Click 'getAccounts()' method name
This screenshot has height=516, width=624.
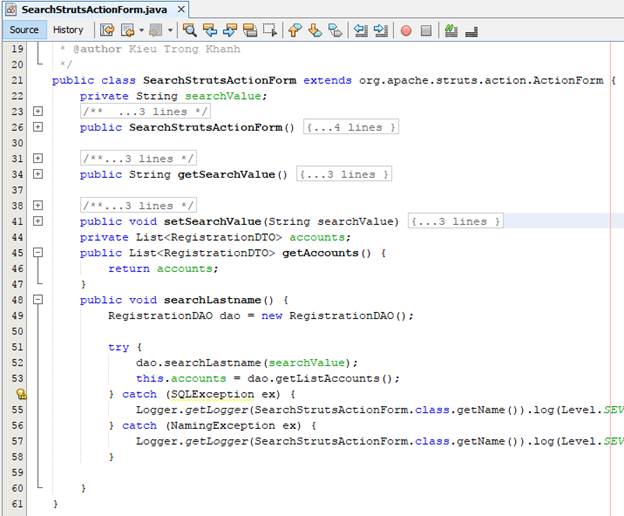[327, 253]
